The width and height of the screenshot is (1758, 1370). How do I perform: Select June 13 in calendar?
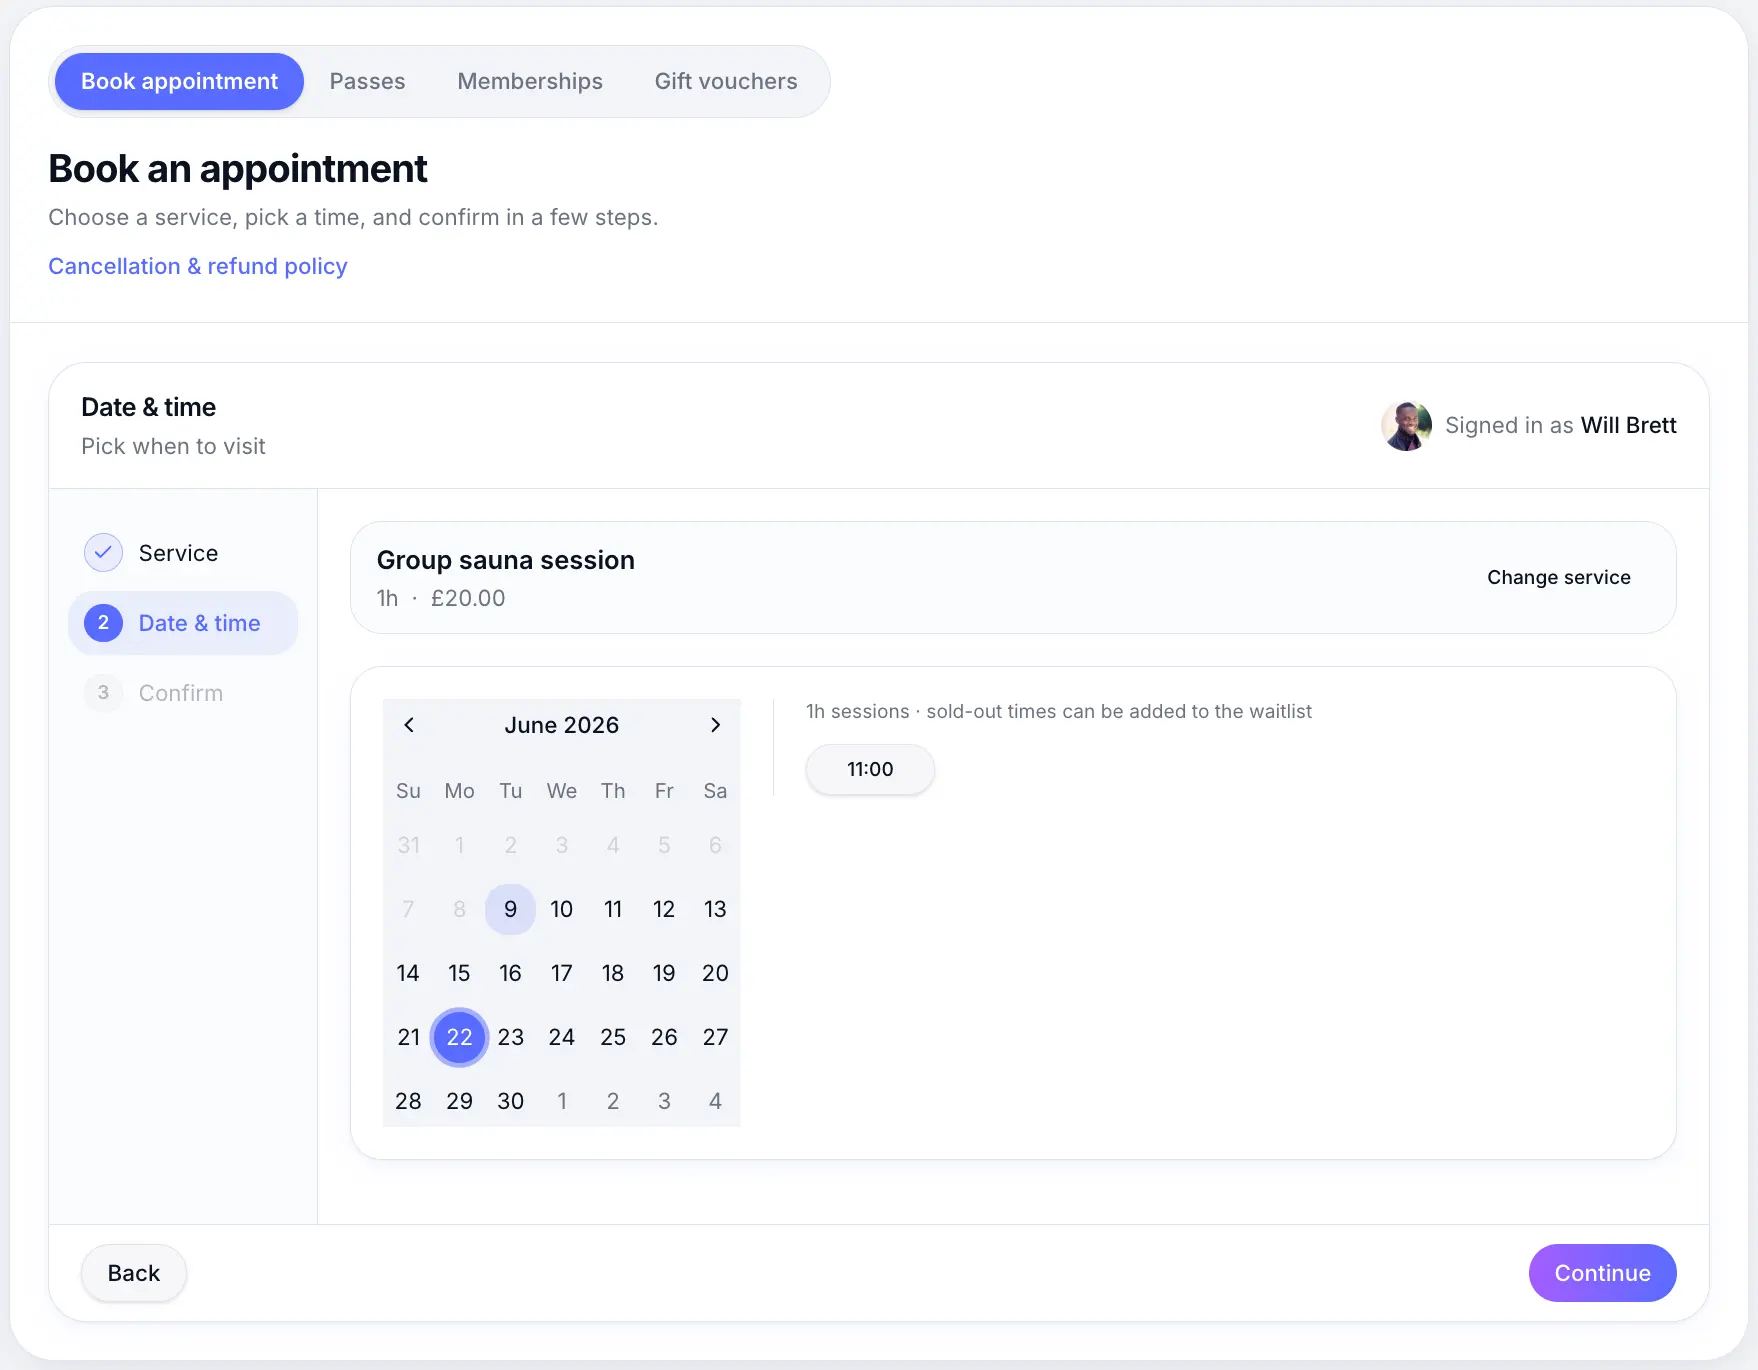pos(715,909)
